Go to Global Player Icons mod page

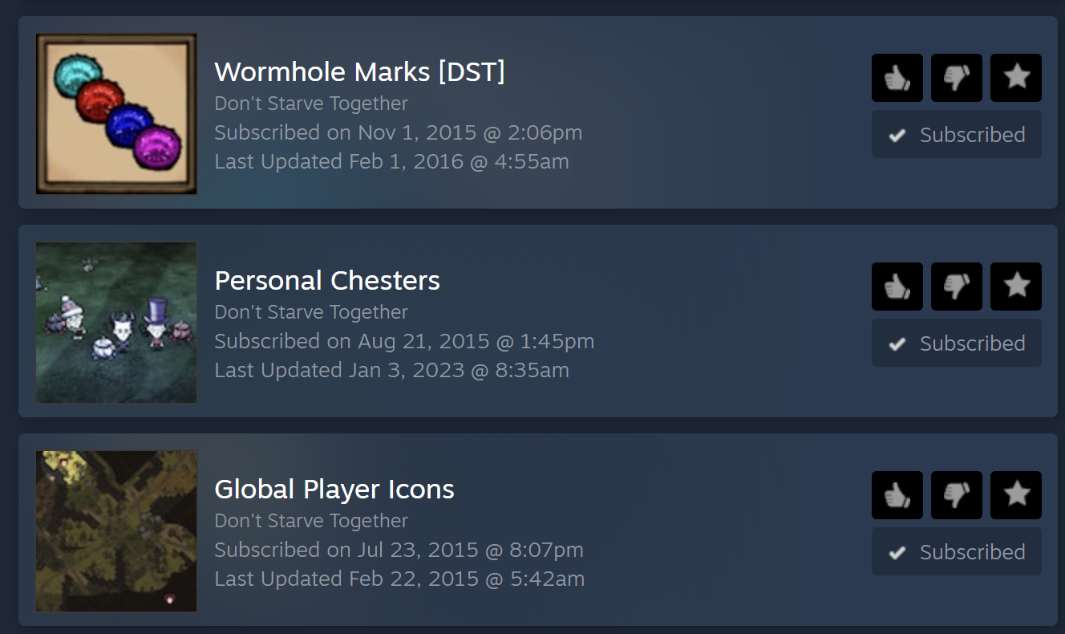click(x=334, y=489)
